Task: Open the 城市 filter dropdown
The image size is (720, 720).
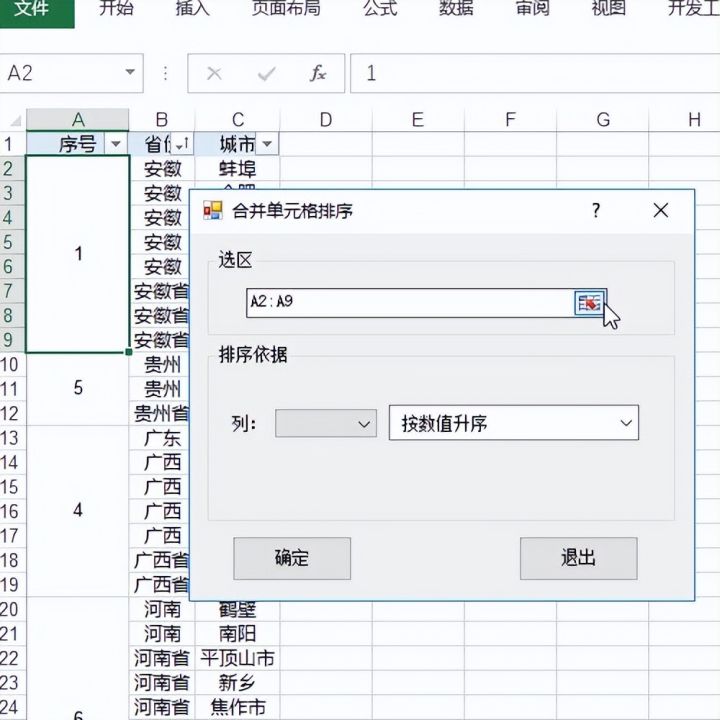Action: click(x=267, y=144)
